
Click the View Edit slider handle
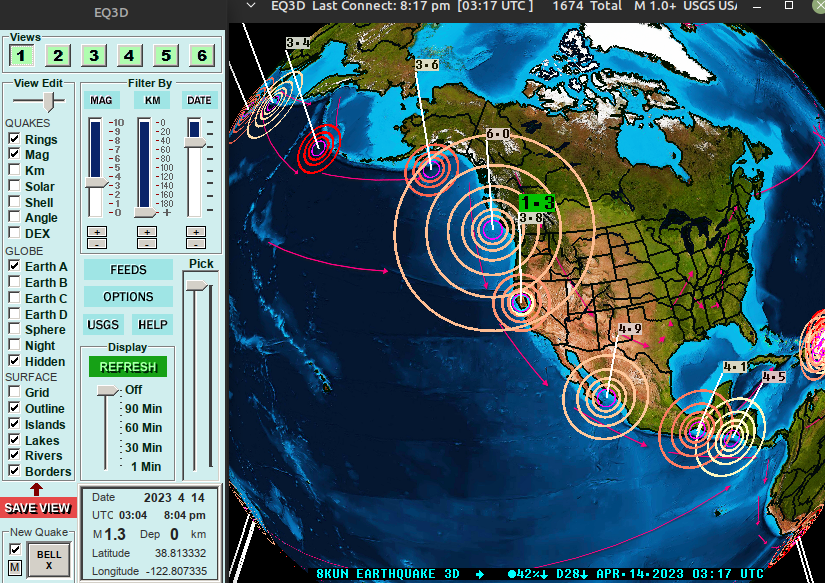48,102
